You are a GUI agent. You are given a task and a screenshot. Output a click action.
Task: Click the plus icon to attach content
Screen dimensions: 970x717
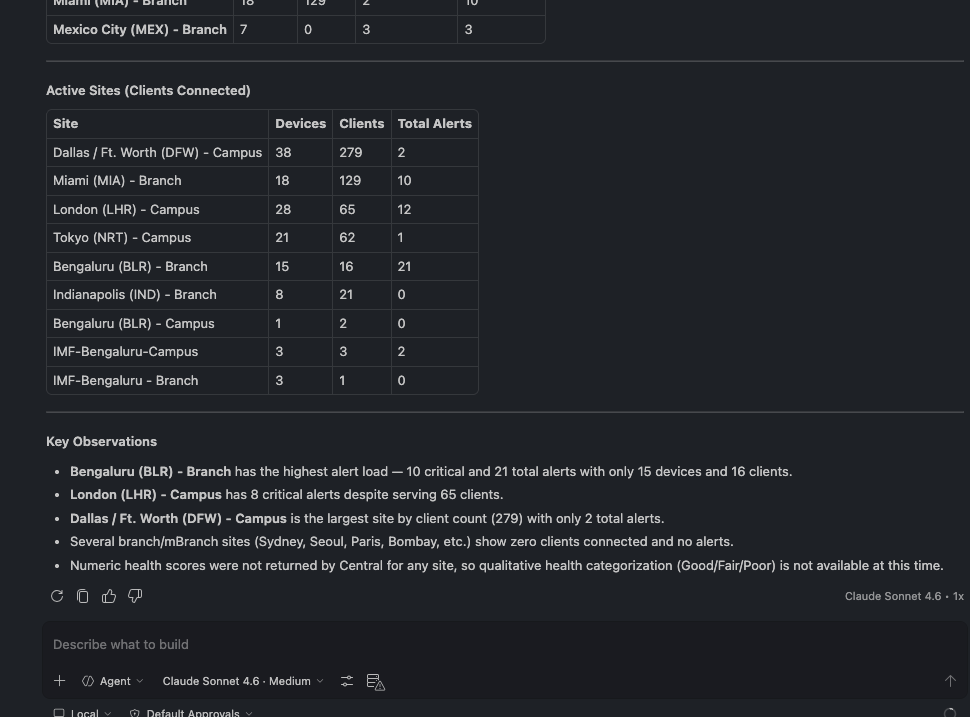point(59,681)
